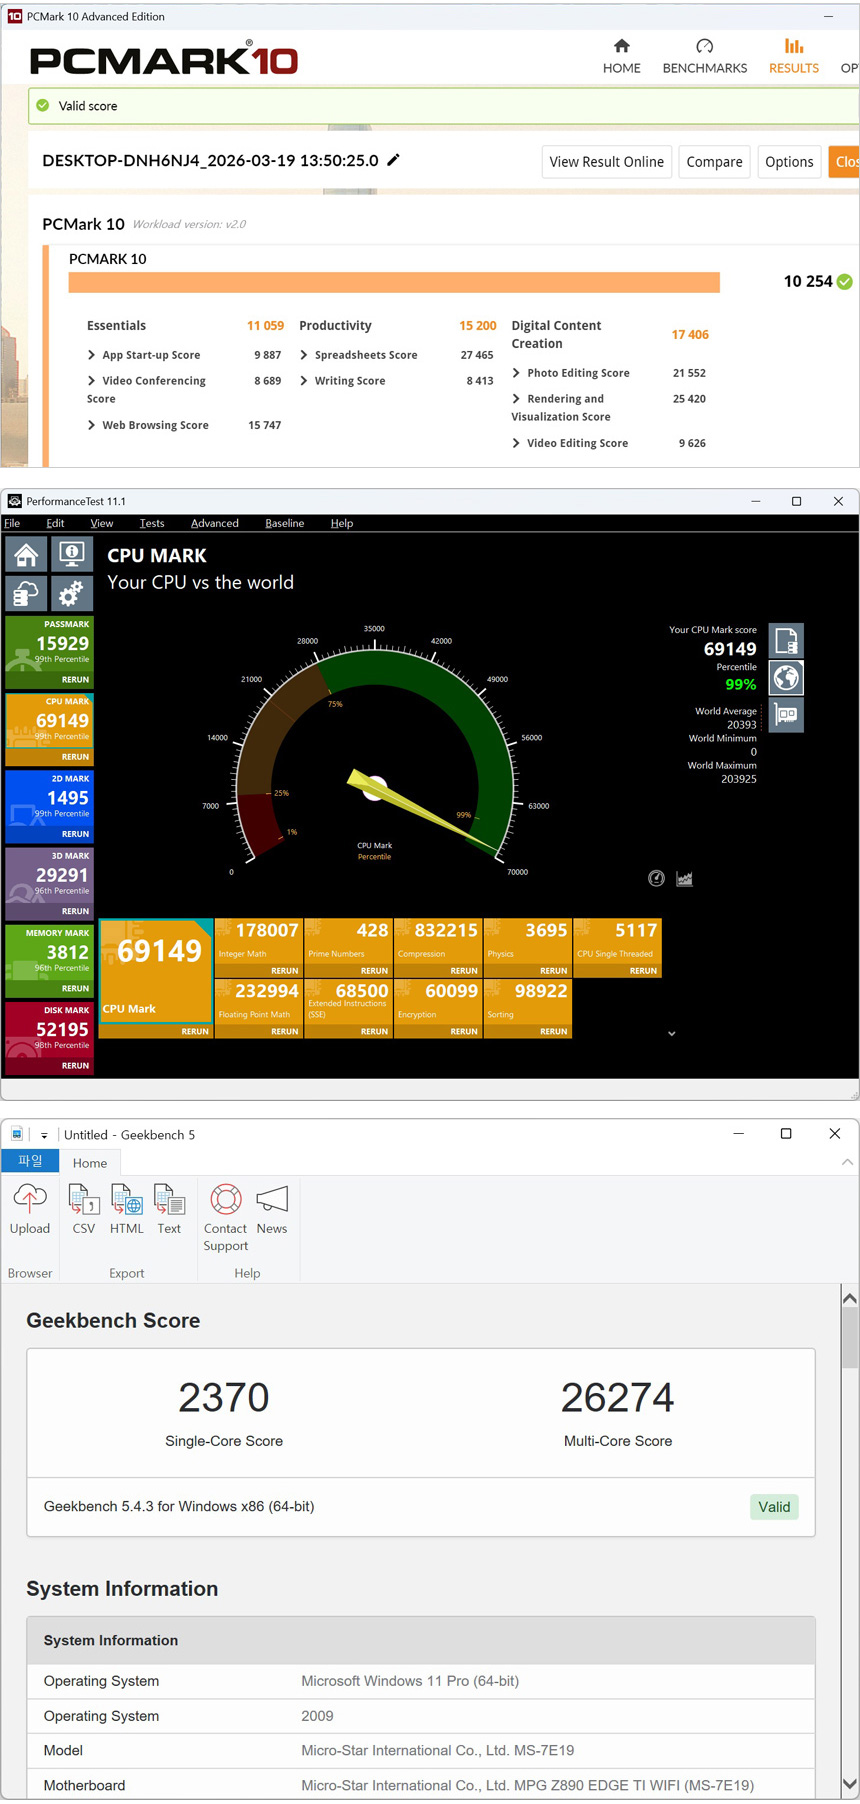
Task: Open the Advanced menu in PerformanceTest
Action: (x=214, y=523)
